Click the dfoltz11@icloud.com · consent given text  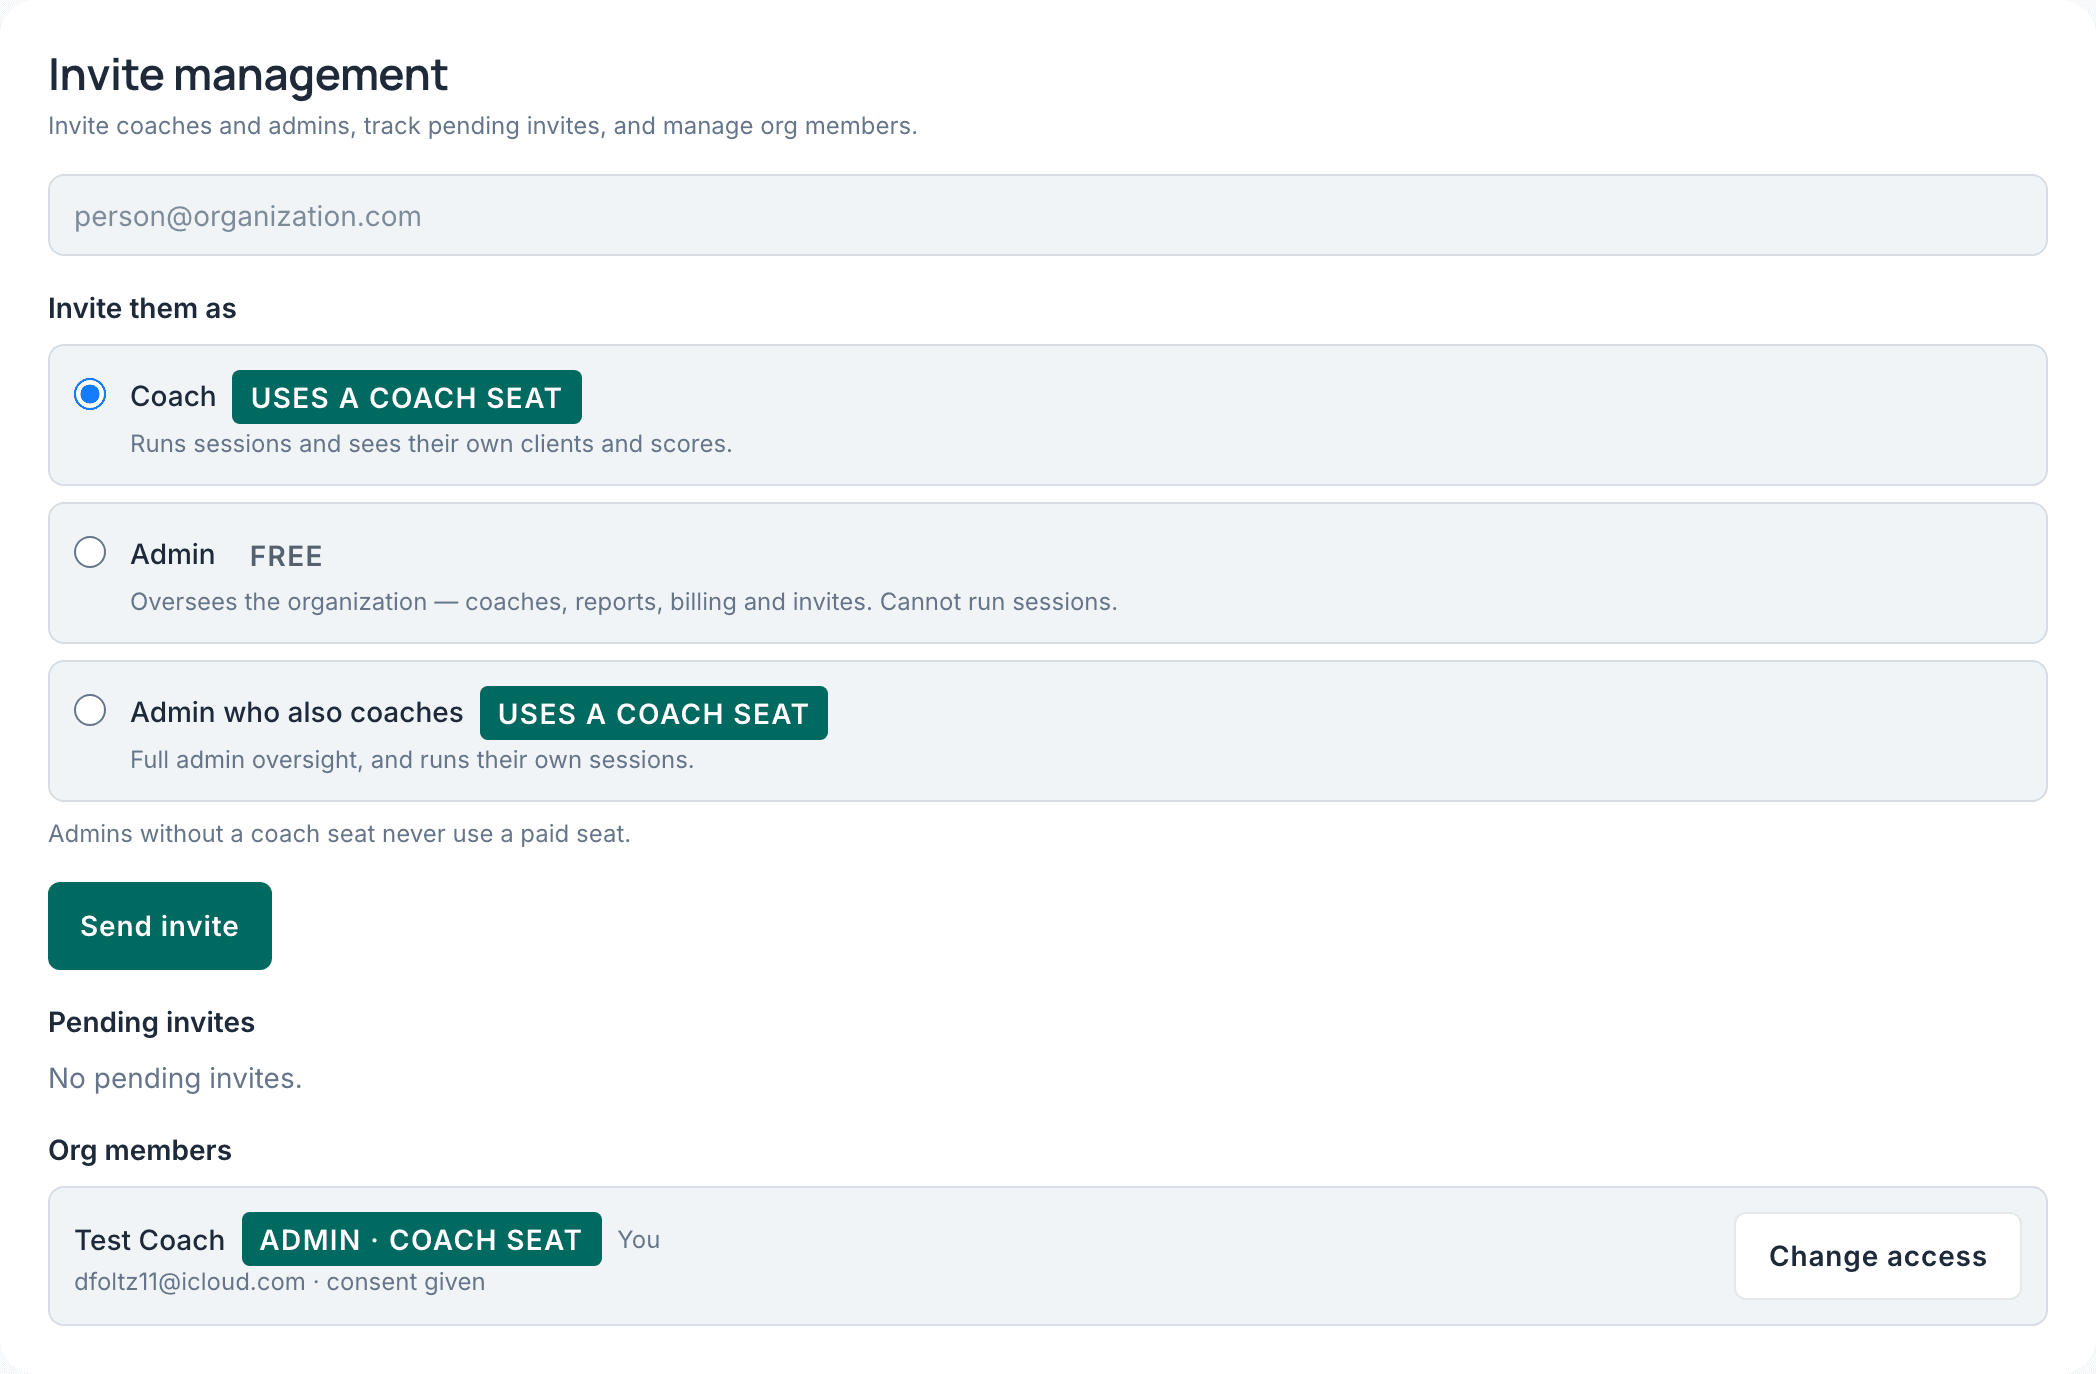point(280,1282)
